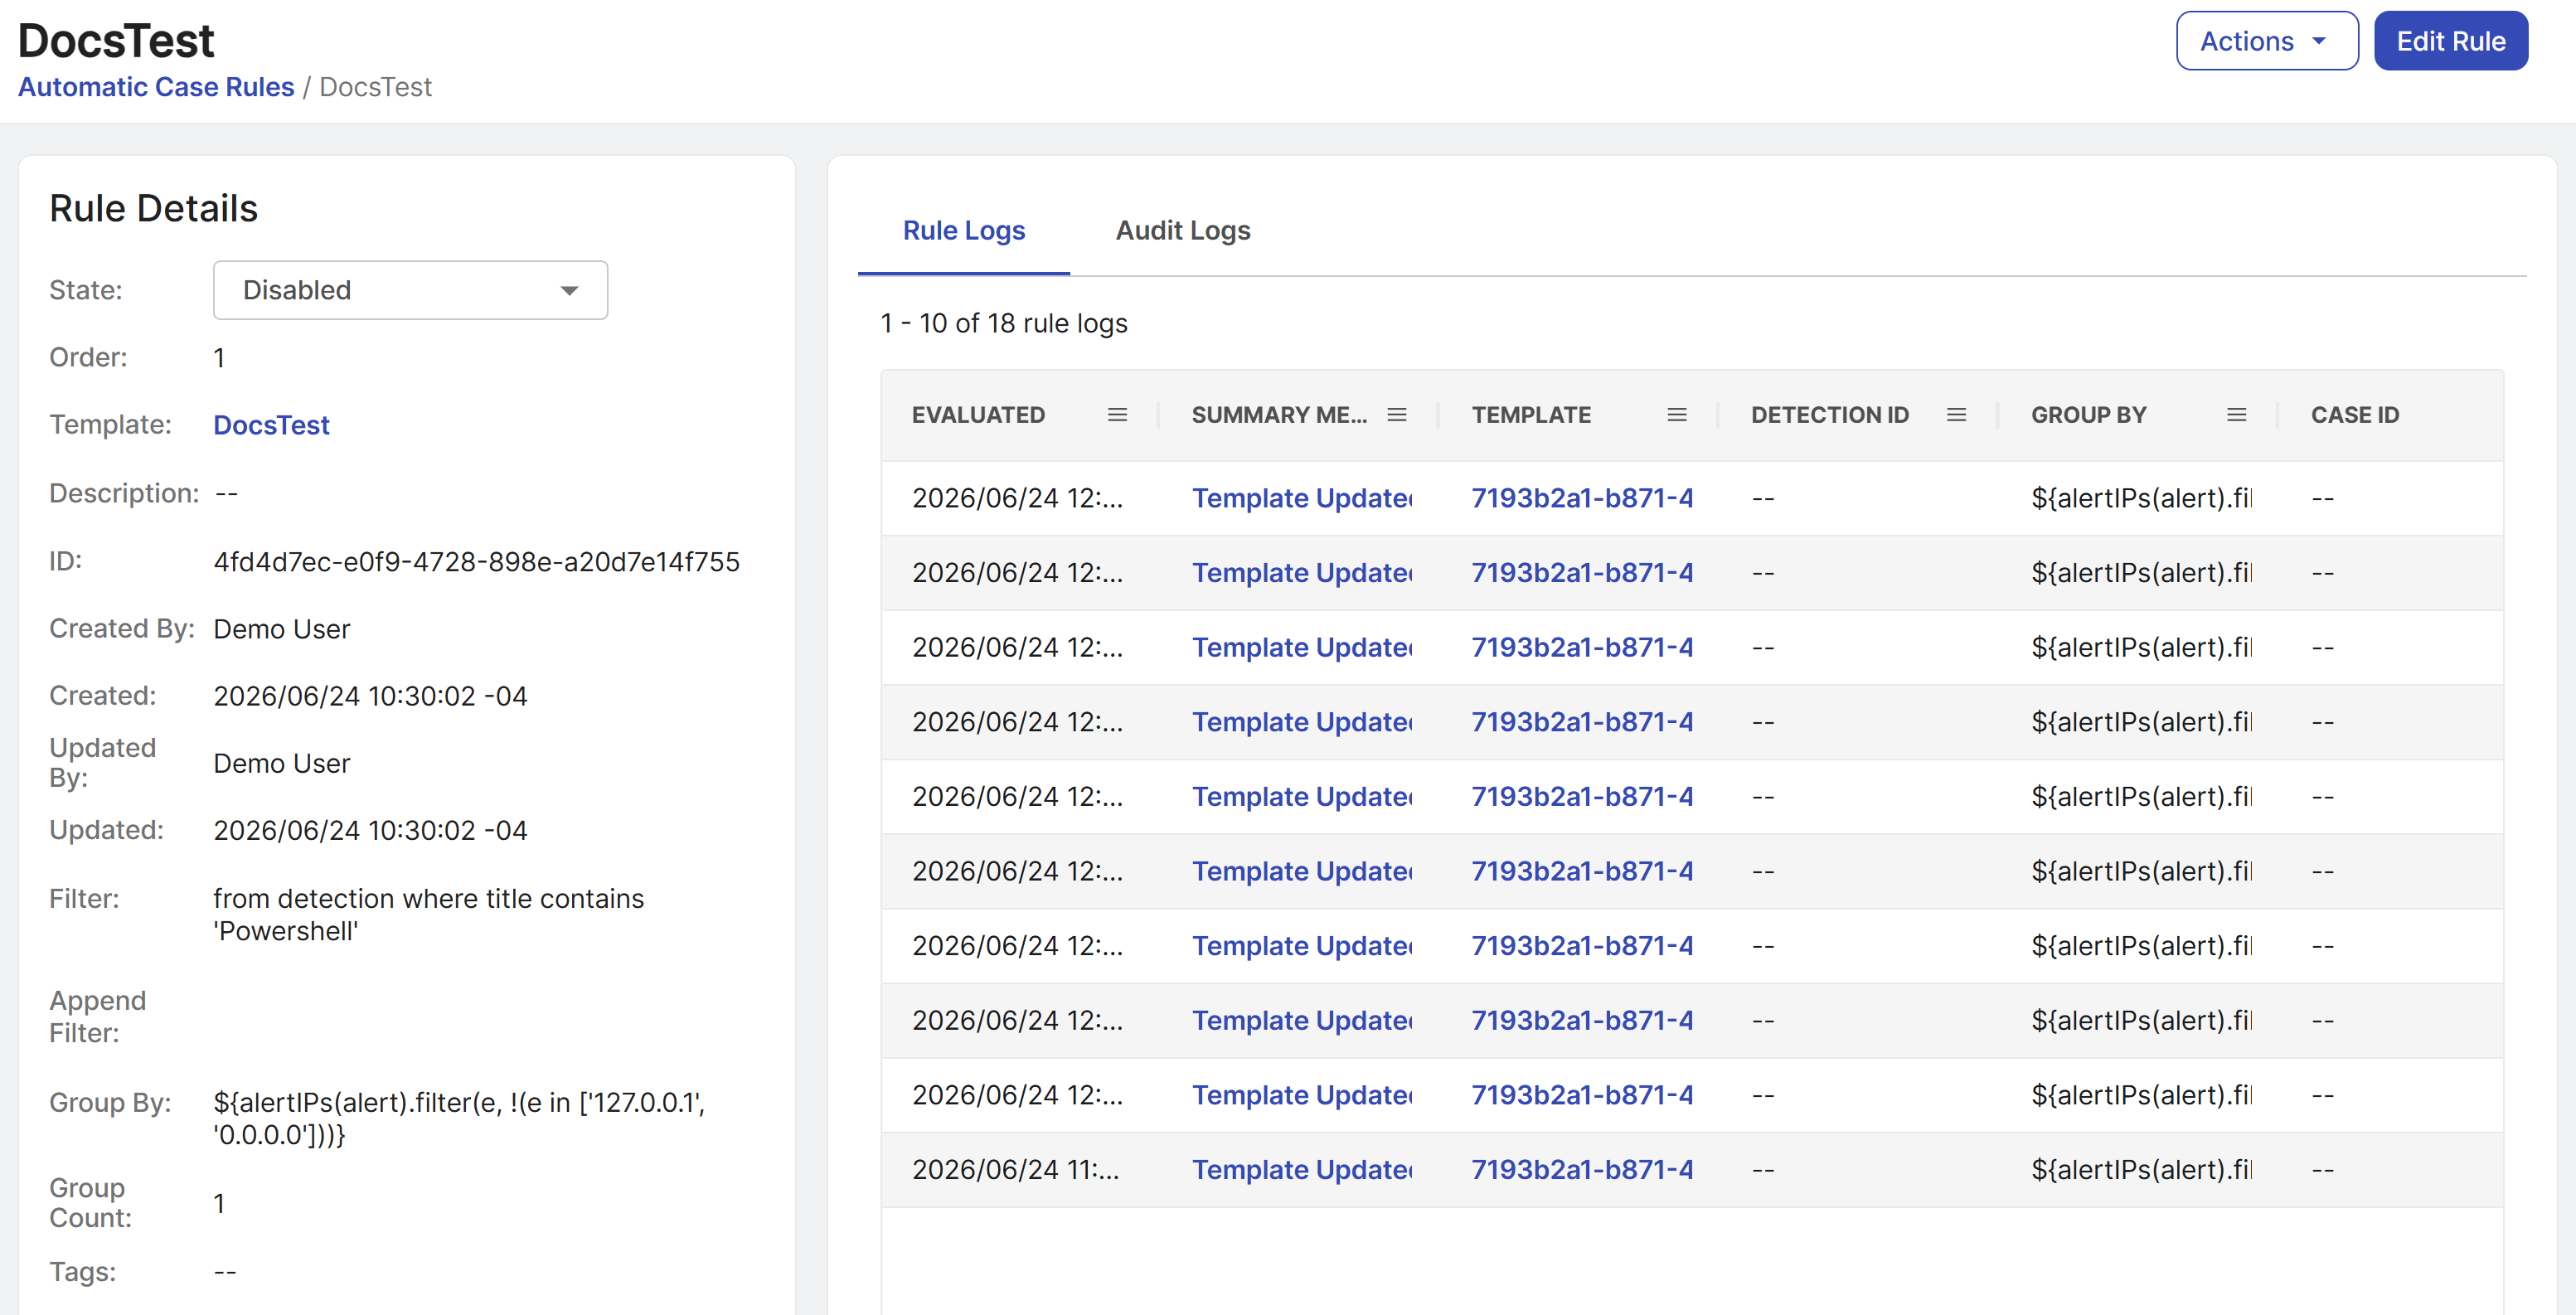Viewport: 2576px width, 1315px height.
Task: Open the Actions dropdown menu
Action: pyautogui.click(x=2266, y=41)
